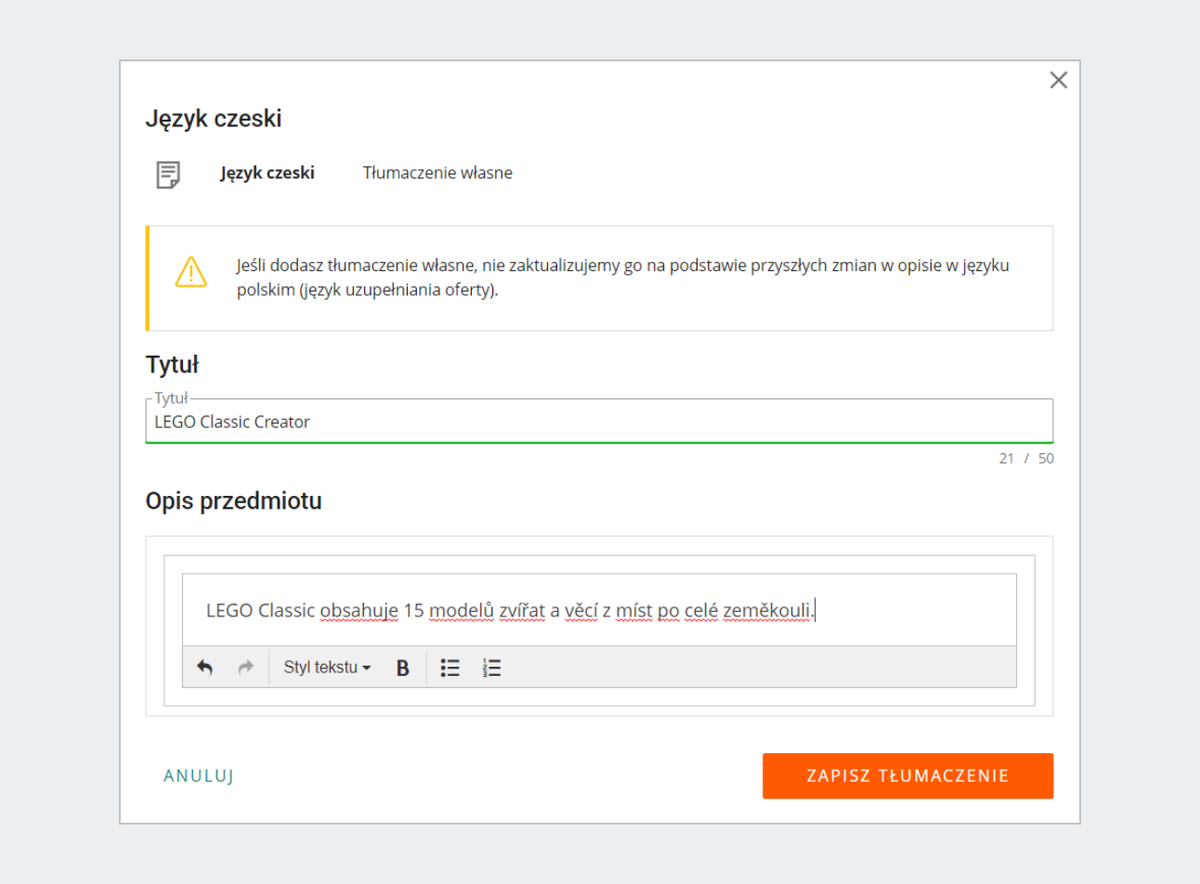Viewport: 1200px width, 884px height.
Task: Close the Język czeski dialog
Action: point(1059,81)
